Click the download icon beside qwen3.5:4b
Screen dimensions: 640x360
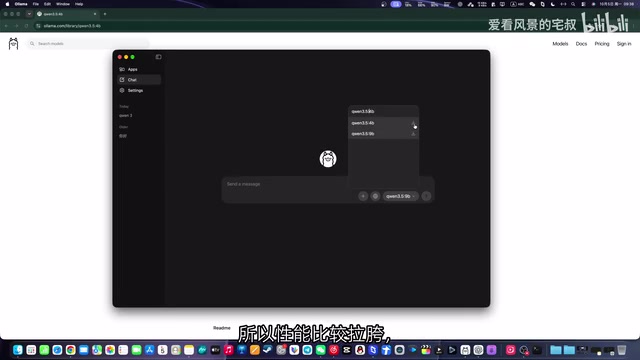click(x=413, y=123)
